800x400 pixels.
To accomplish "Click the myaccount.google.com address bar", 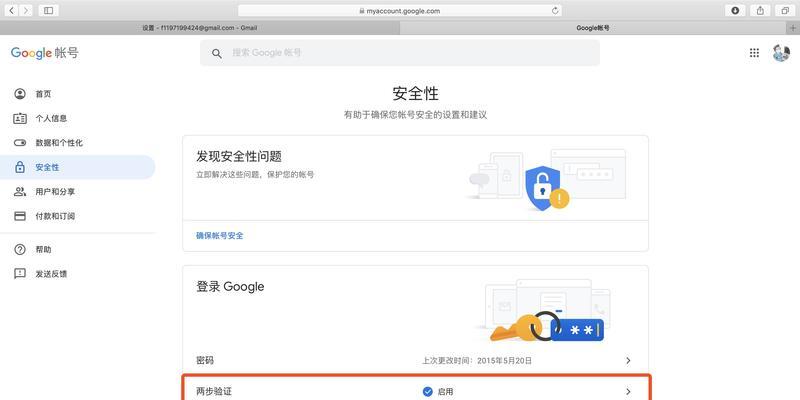I will click(x=399, y=11).
